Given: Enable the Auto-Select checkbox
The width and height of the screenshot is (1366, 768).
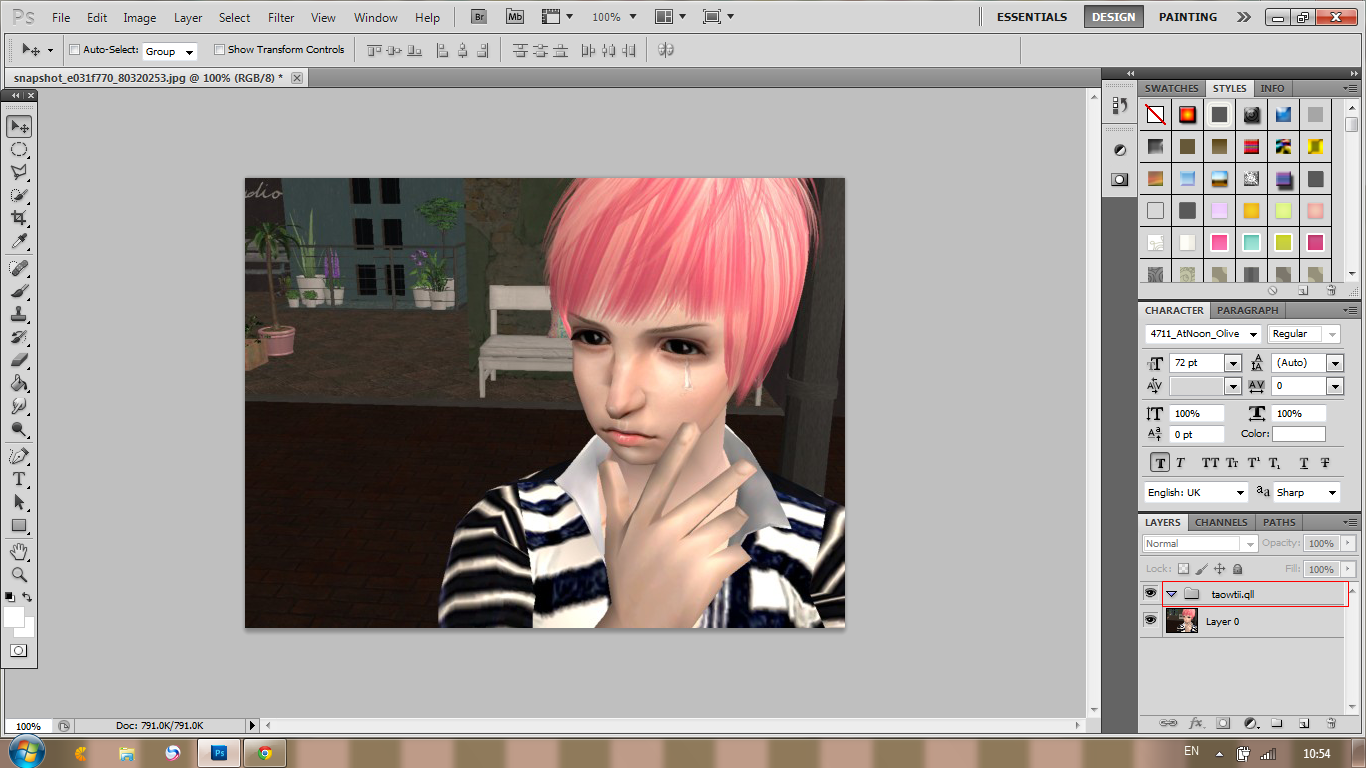Looking at the screenshot, I should click(x=74, y=50).
